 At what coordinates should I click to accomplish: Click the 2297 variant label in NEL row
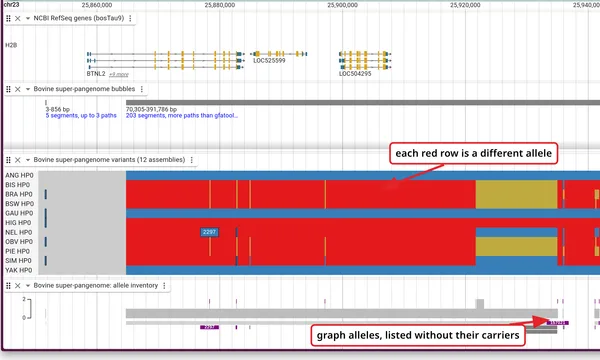209,232
